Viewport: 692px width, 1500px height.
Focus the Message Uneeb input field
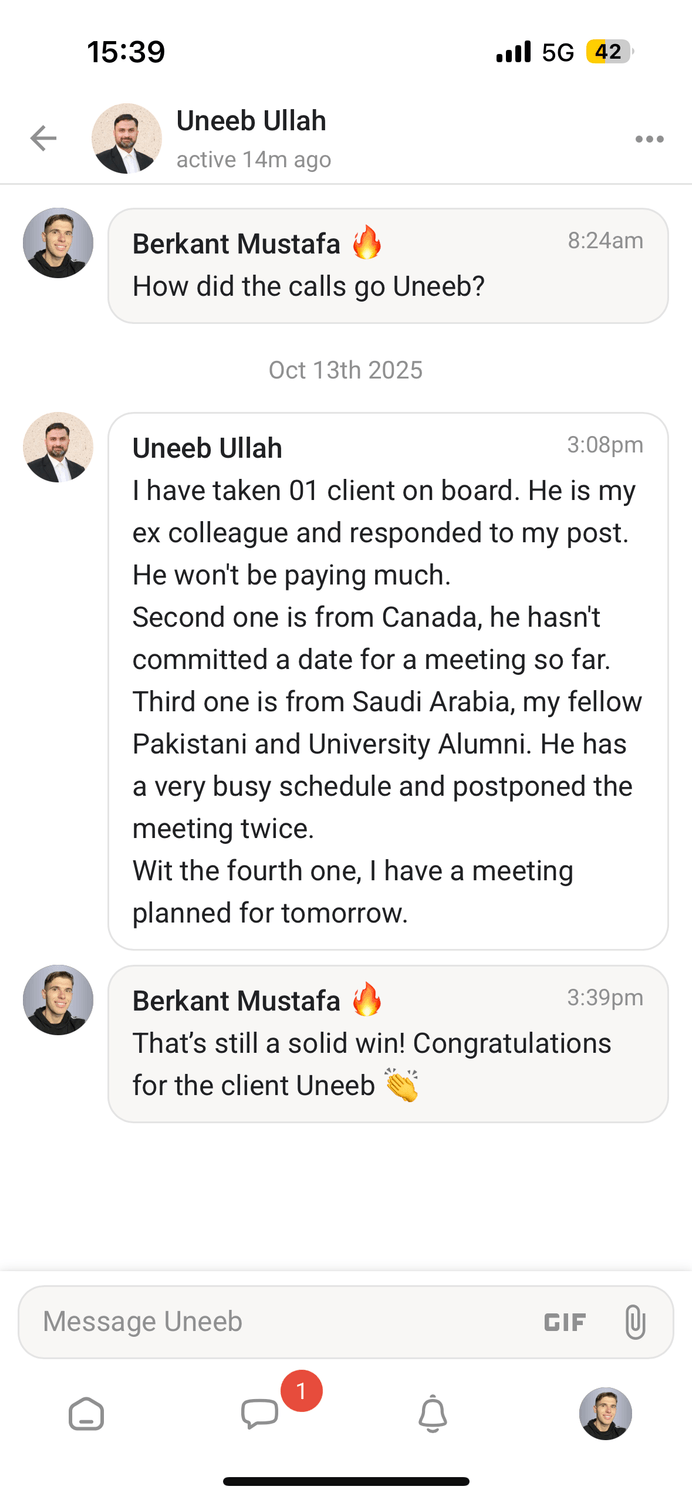[280, 1322]
